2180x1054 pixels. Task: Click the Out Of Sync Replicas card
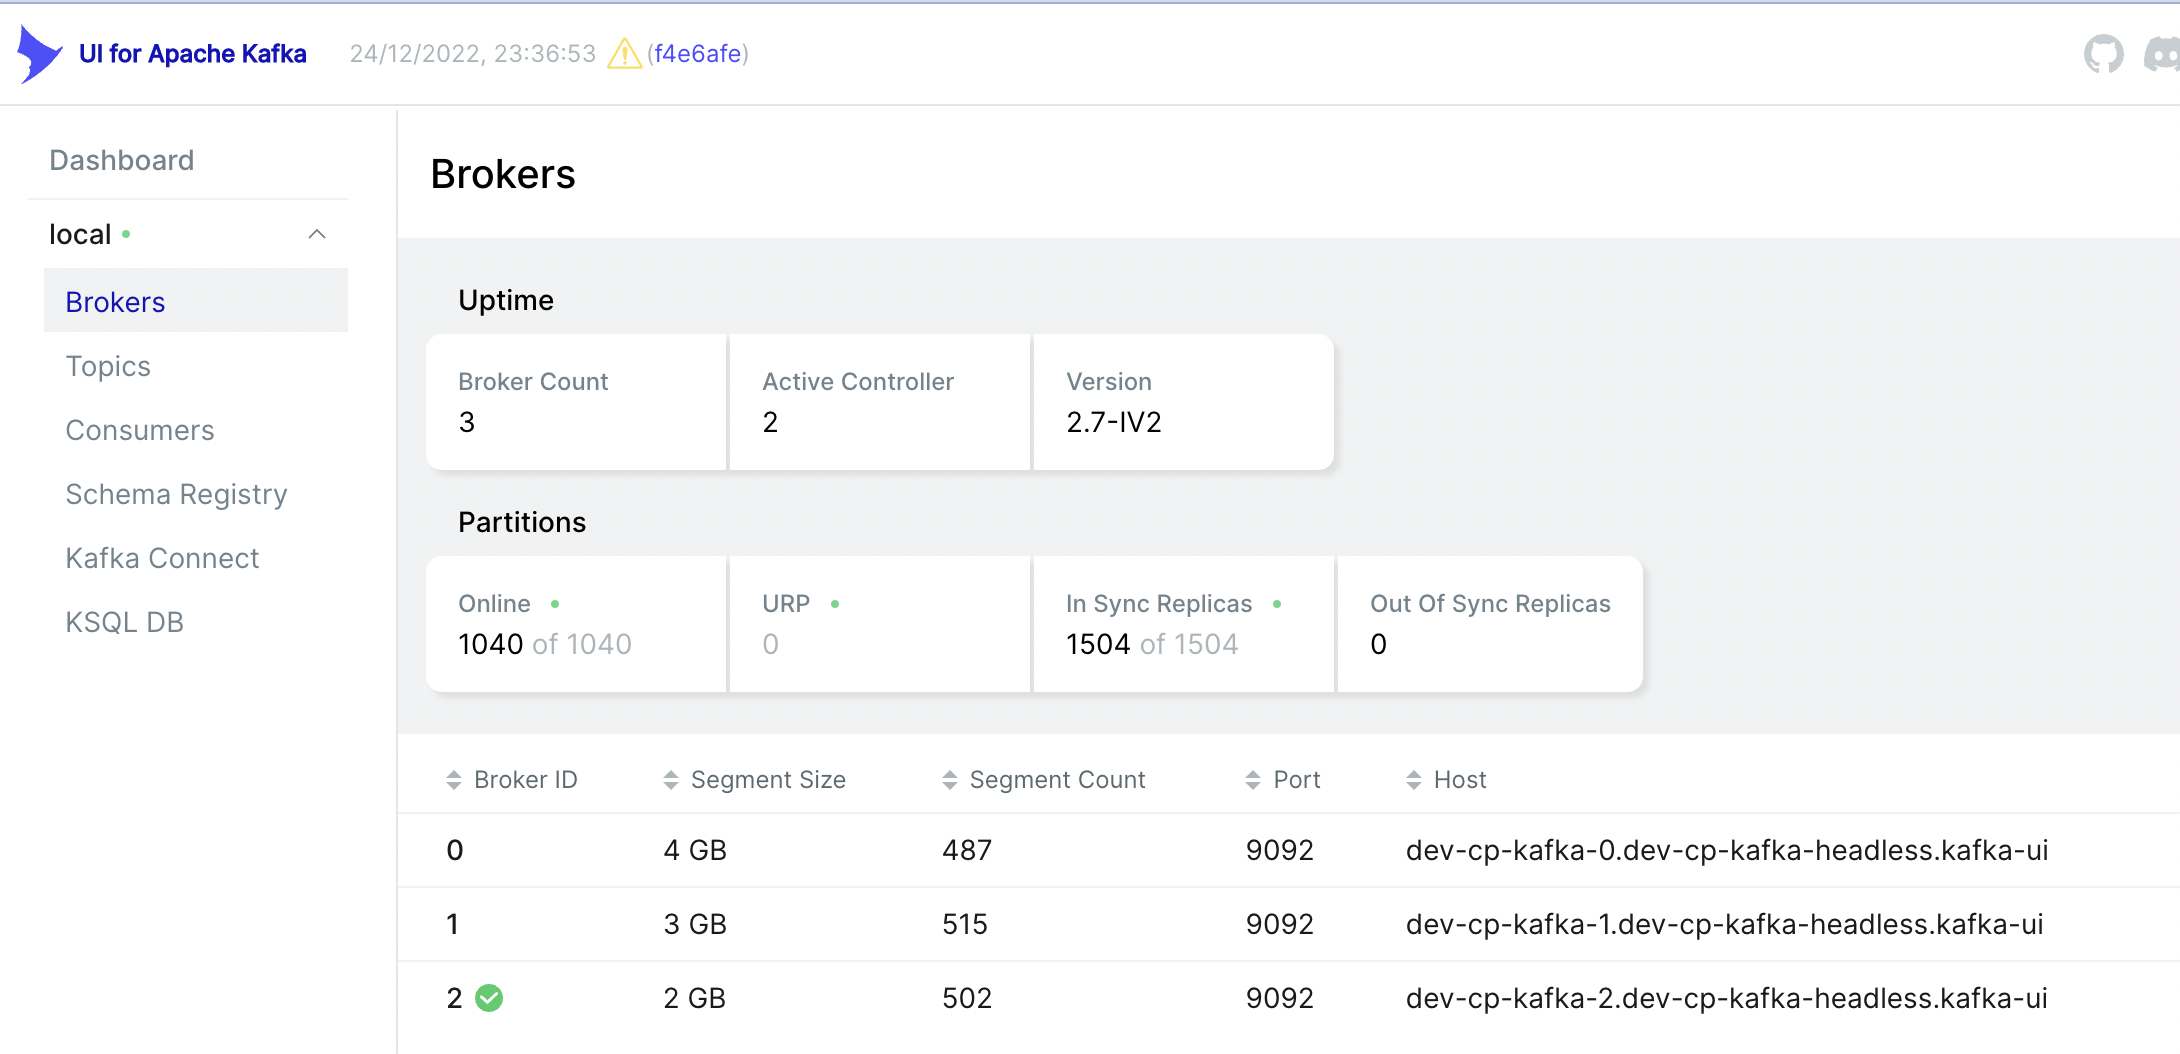tap(1490, 624)
